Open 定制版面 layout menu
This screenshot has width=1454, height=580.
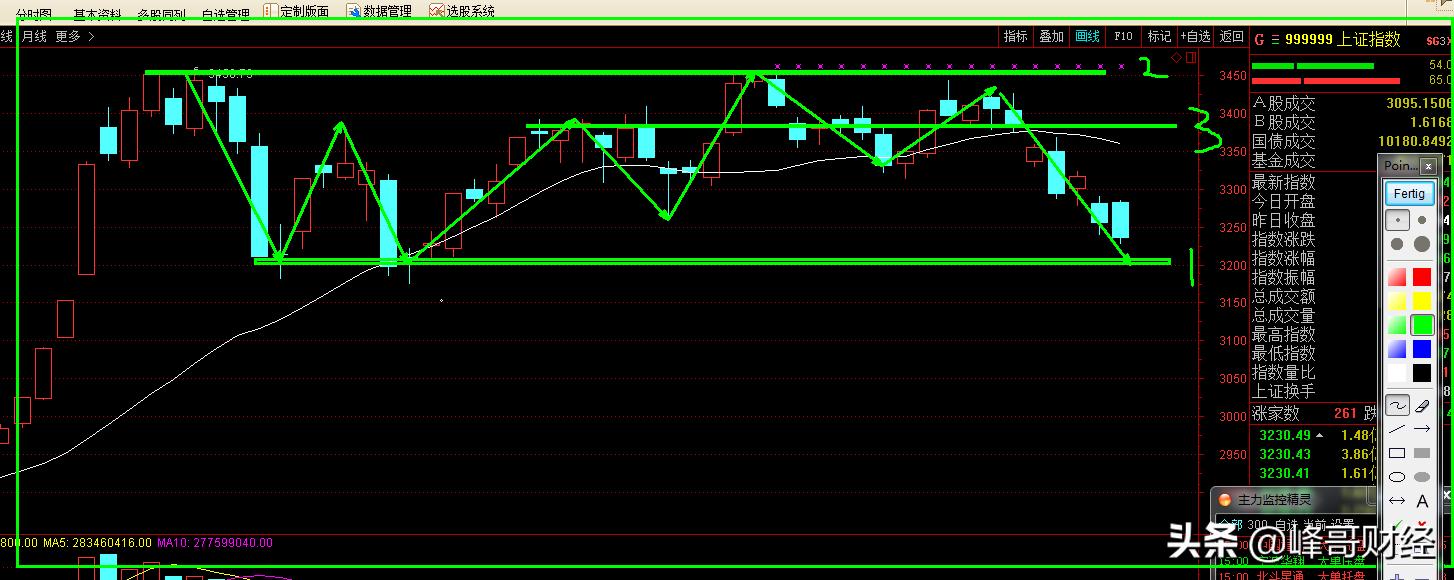coord(304,11)
